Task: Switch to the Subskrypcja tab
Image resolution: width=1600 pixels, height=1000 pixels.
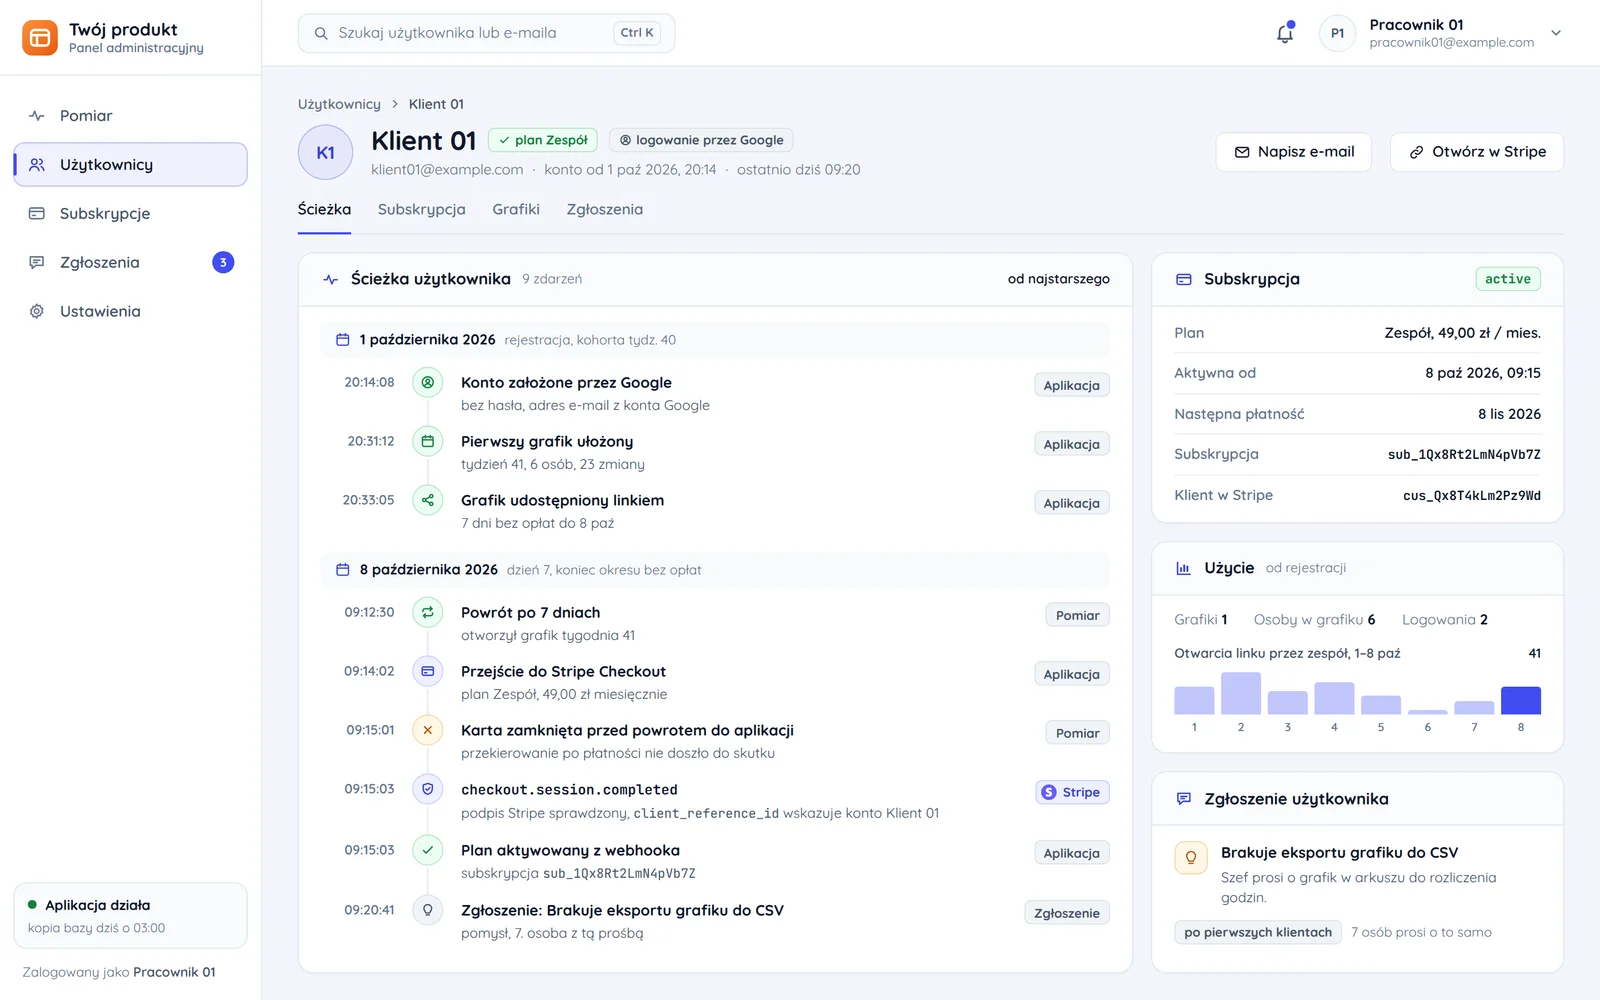Action: pos(421,210)
